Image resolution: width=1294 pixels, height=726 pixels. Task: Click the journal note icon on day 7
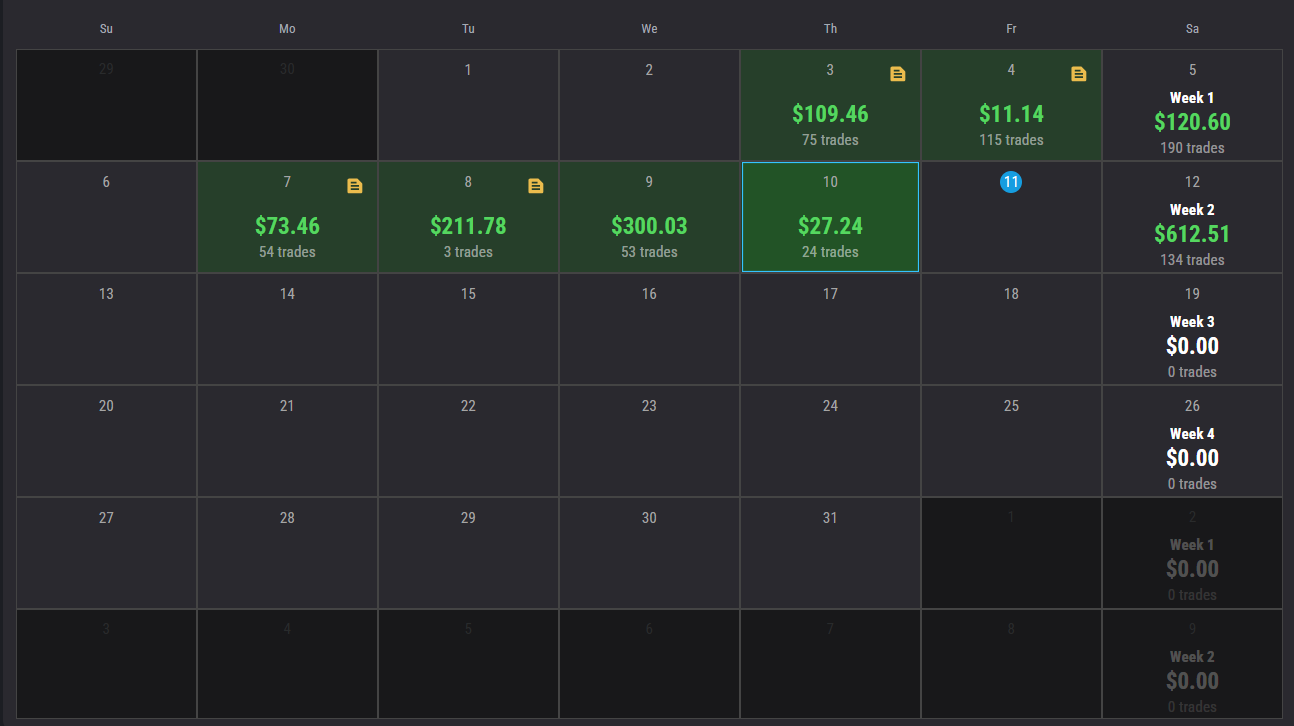(355, 185)
